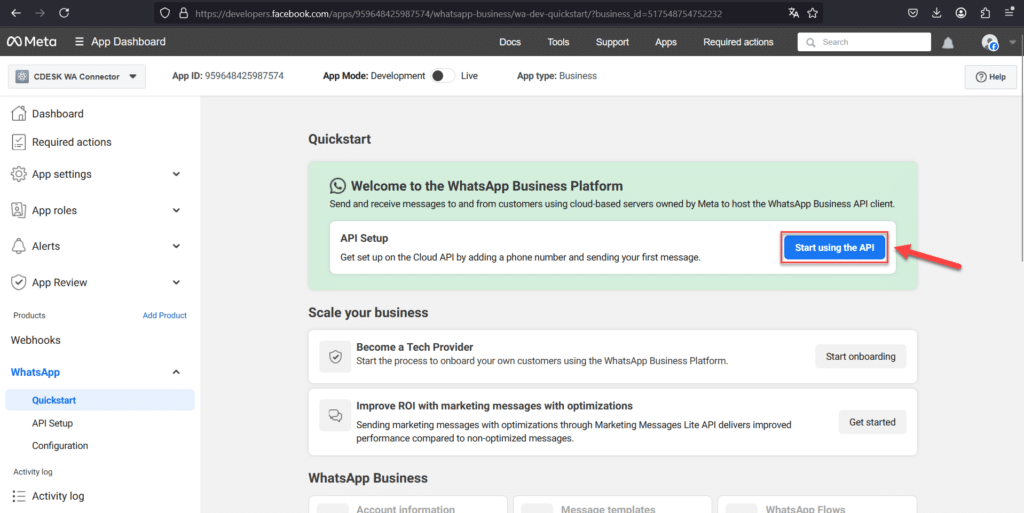
Task: Open Firefox downloads icon
Action: [937, 12]
